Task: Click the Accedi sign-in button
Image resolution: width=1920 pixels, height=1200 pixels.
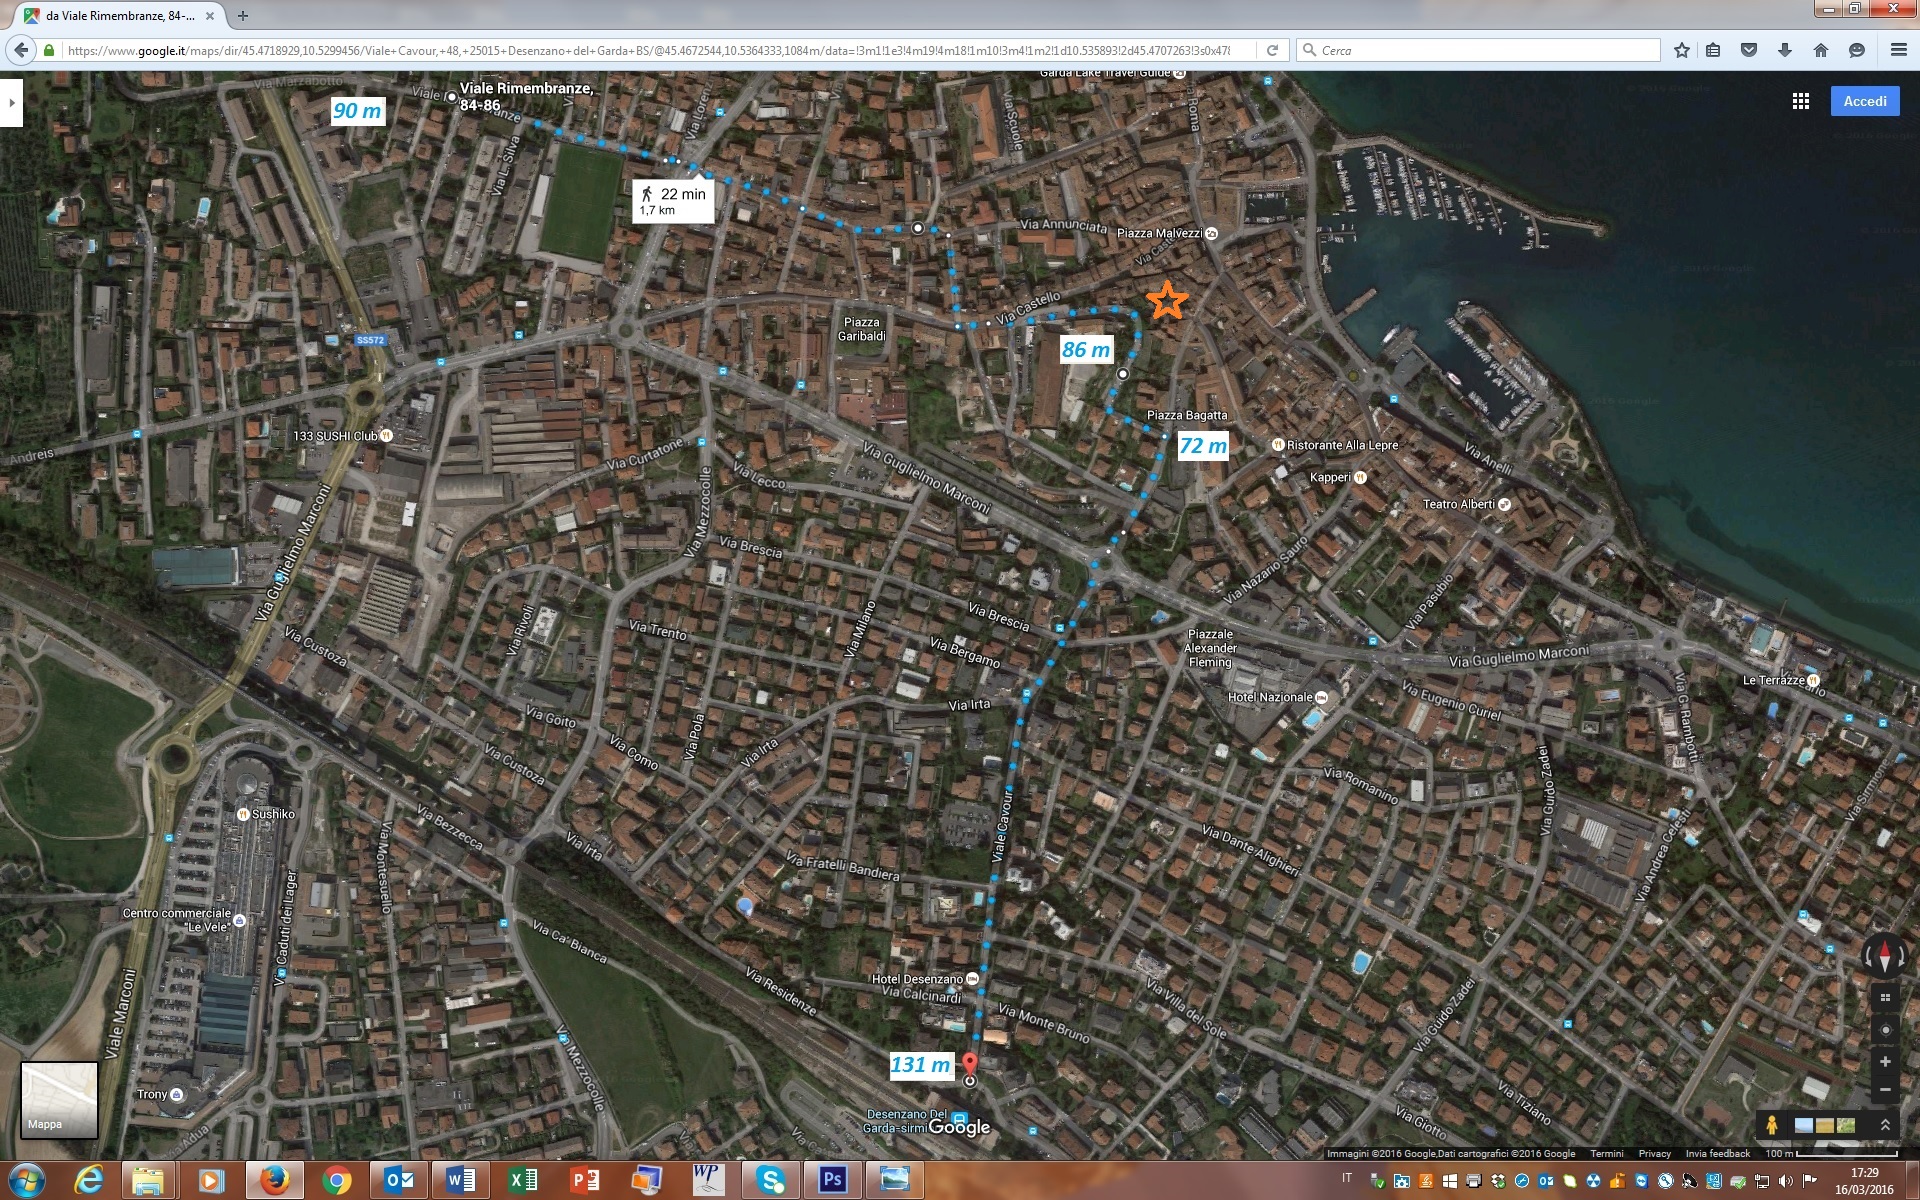Action: [1864, 101]
